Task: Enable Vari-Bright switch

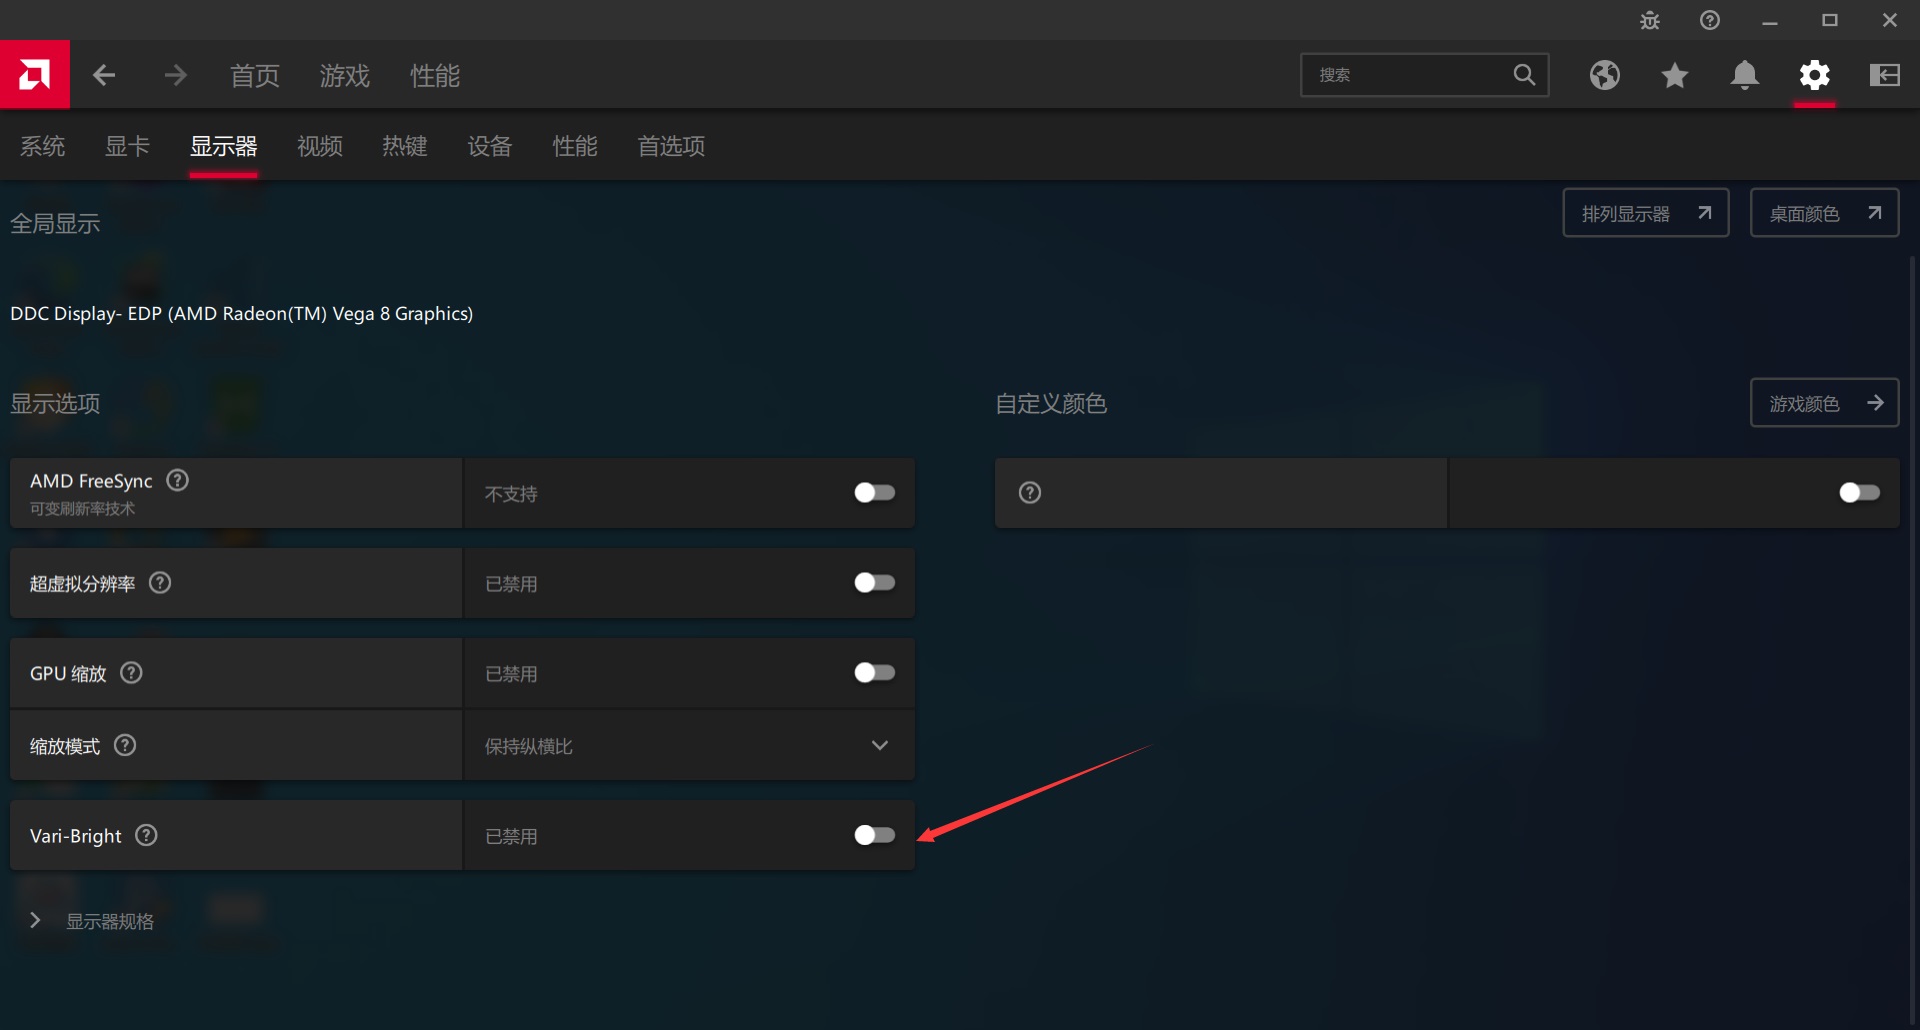Action: point(875,835)
